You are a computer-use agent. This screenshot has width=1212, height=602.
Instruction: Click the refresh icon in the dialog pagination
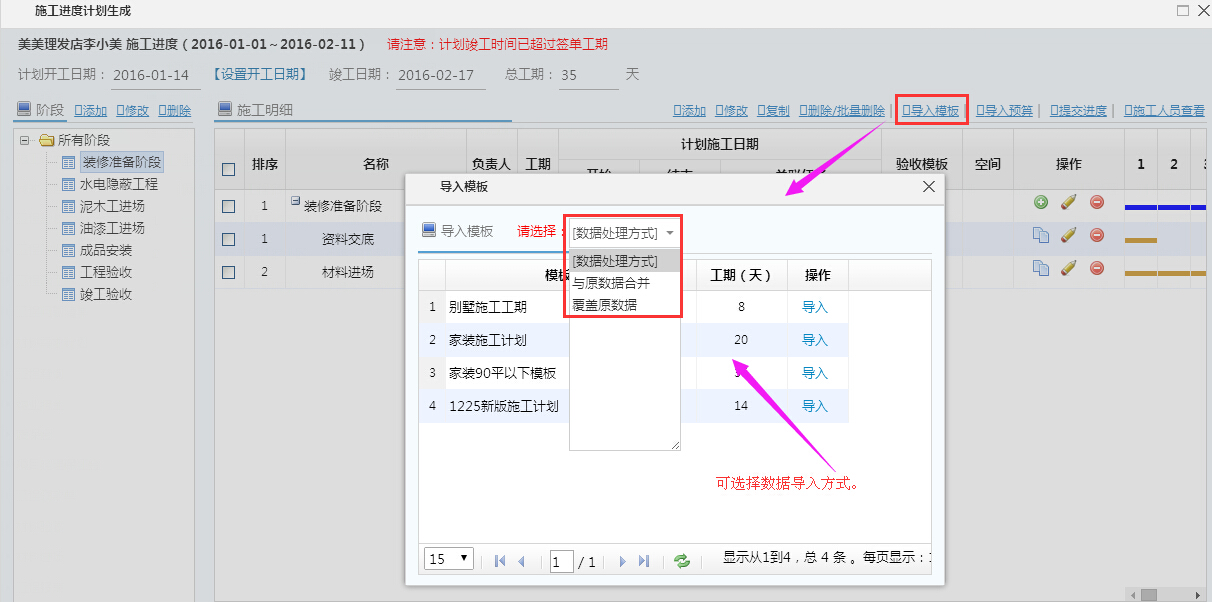pos(683,561)
